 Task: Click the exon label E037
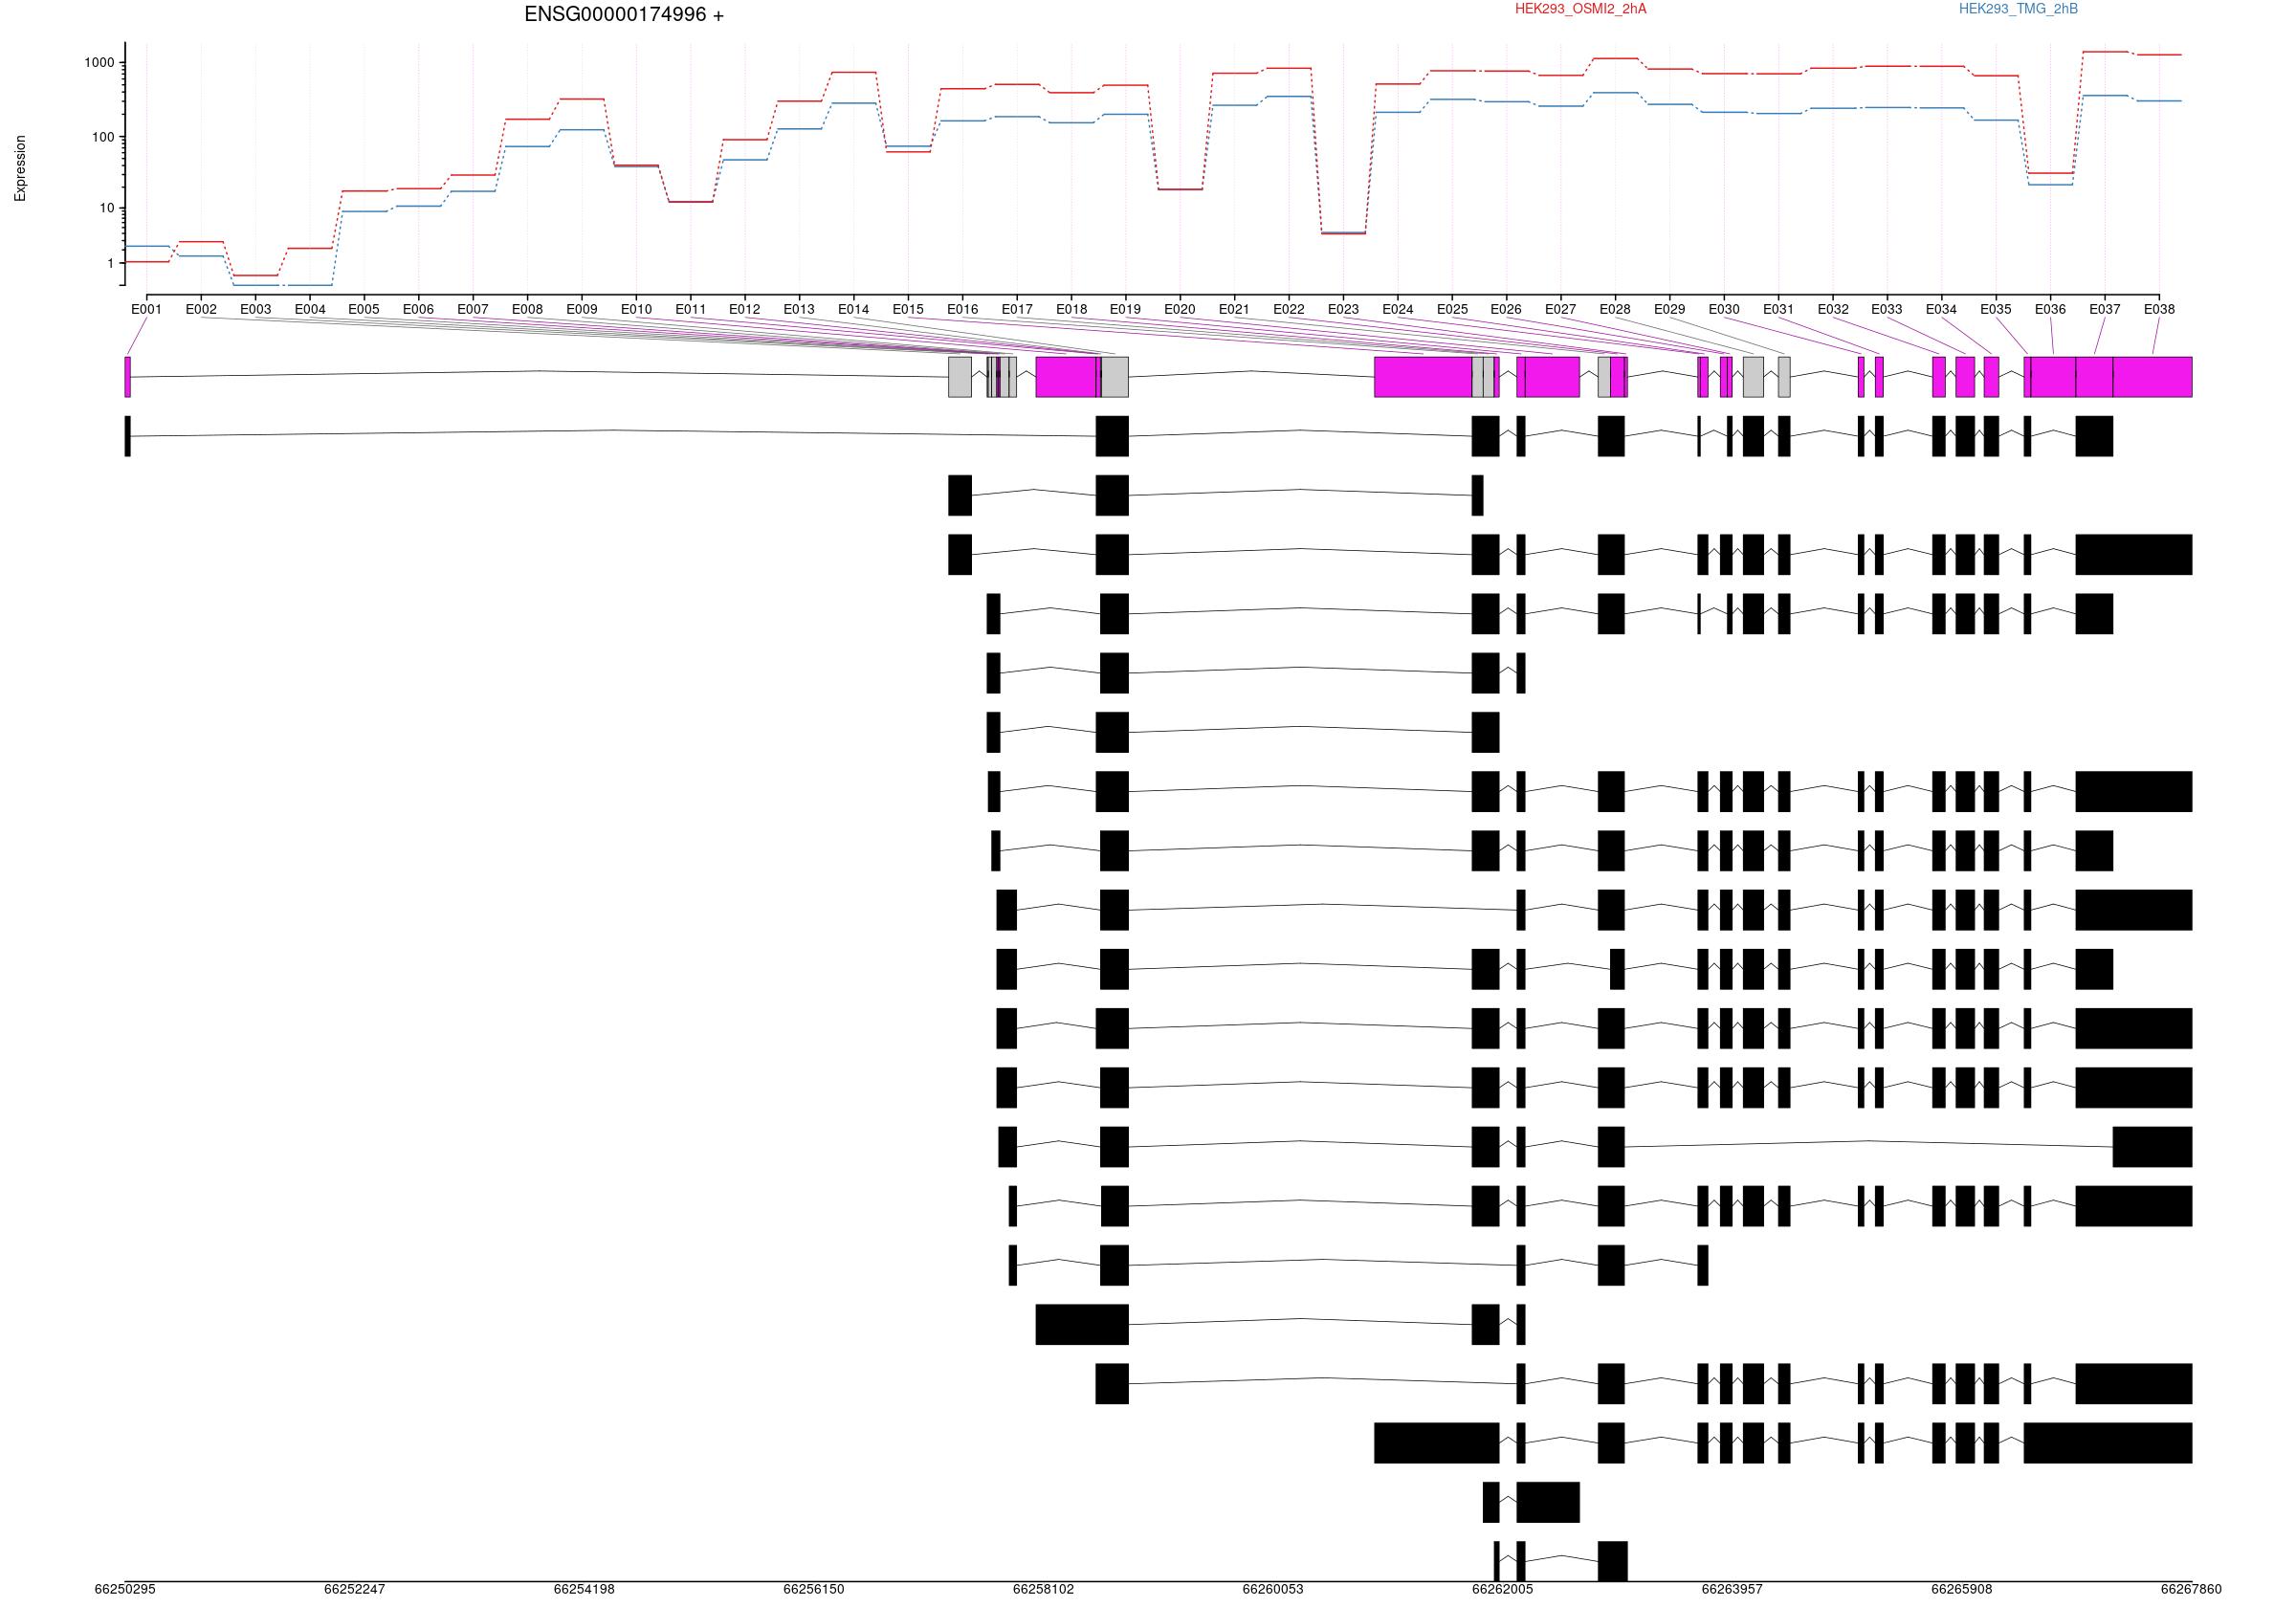(x=2104, y=309)
